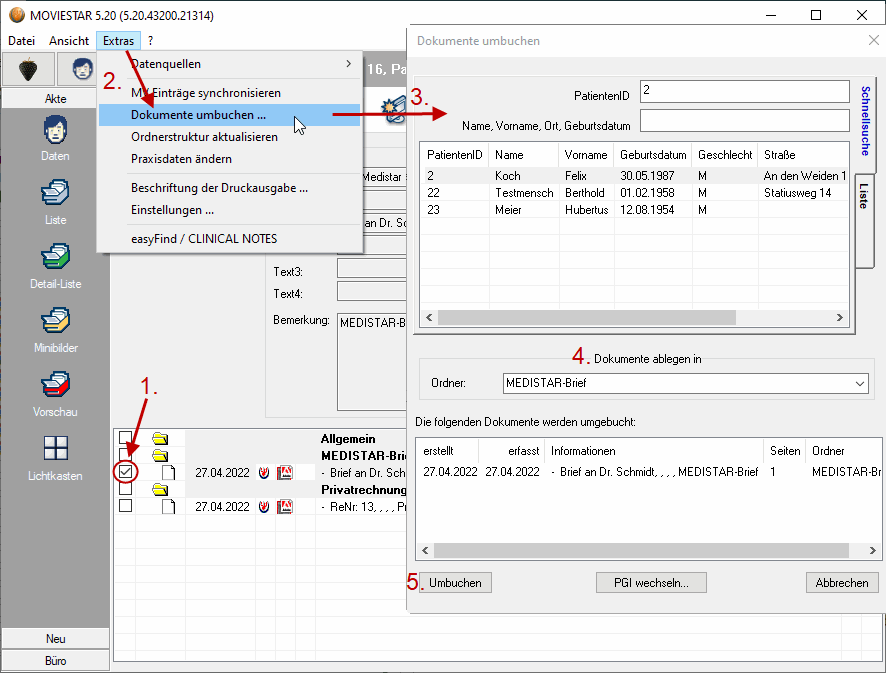Switch to the Liste view icon
886x673 pixels.
pos(55,201)
